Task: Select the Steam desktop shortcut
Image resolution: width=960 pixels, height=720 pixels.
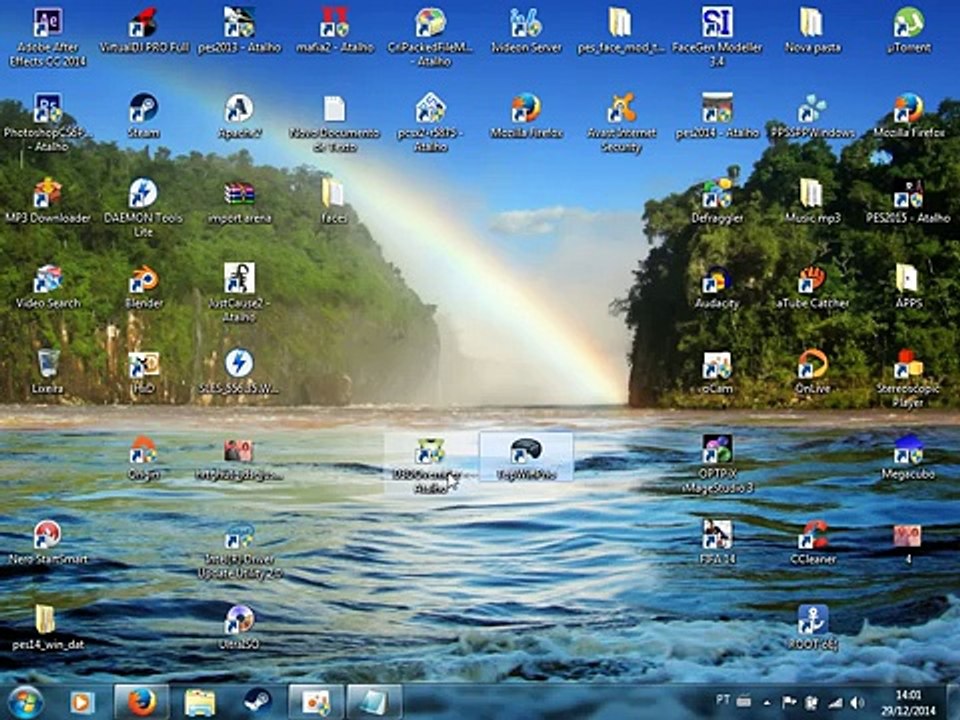Action: click(x=143, y=115)
